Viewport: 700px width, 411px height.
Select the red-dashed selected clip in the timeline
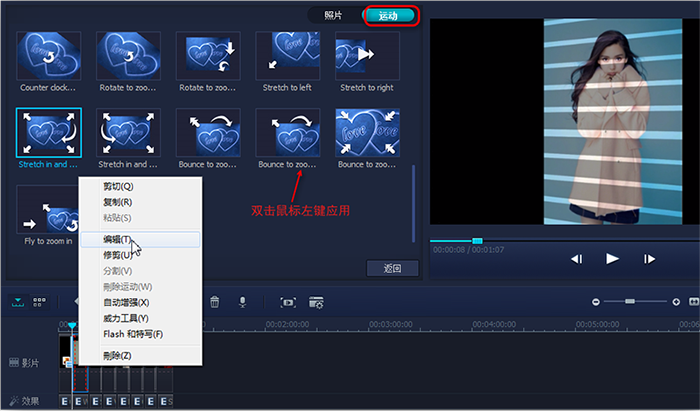(81, 379)
